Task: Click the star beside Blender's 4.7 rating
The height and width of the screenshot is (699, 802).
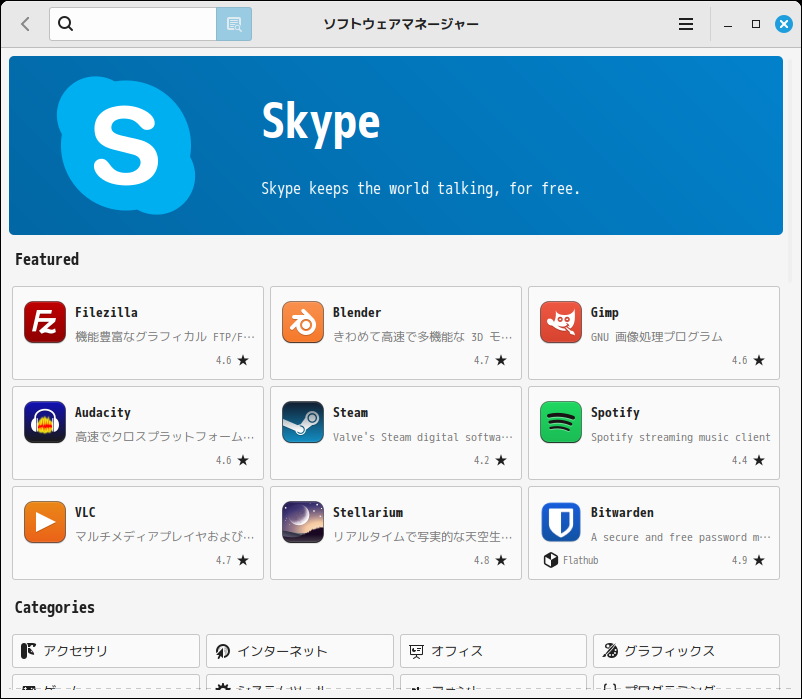Action: pos(501,360)
